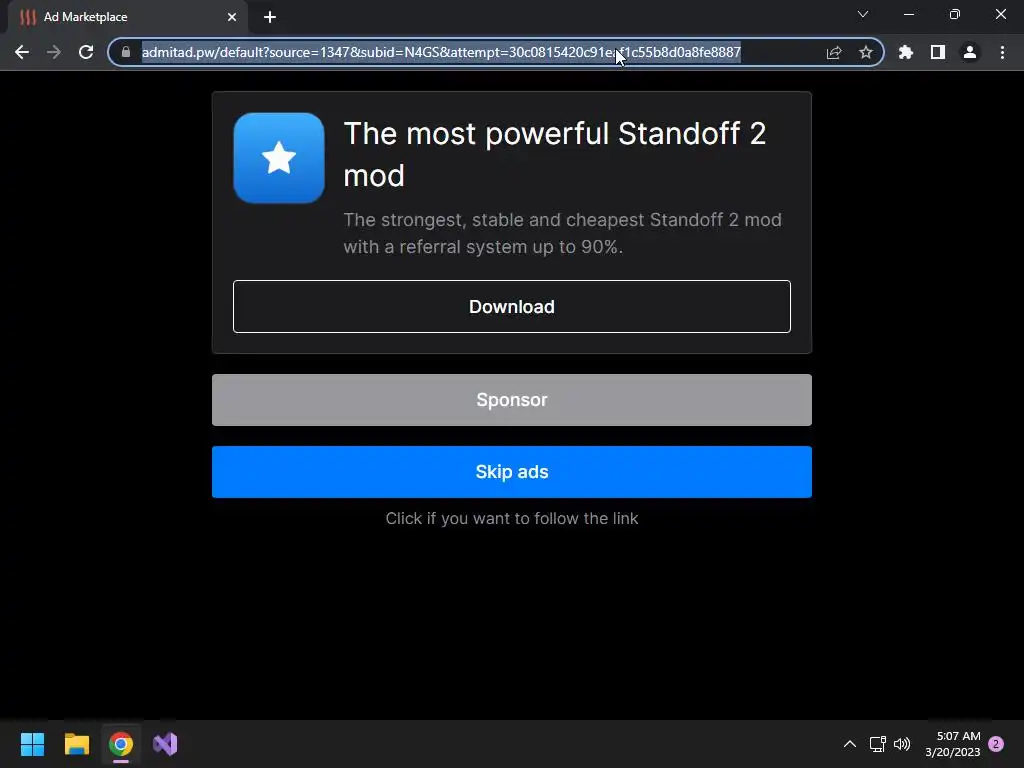
Task: Minimize the Chrome window
Action: click(x=908, y=14)
